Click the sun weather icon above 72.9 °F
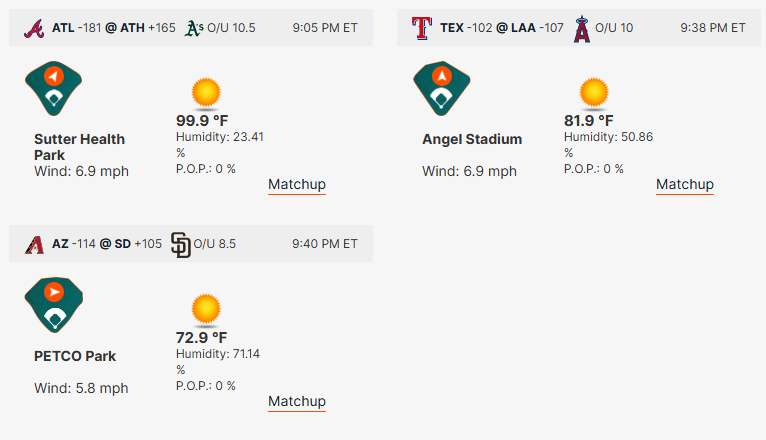This screenshot has width=766, height=440. click(206, 310)
